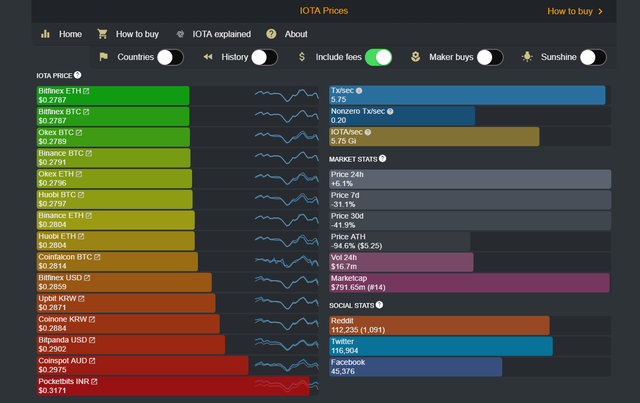Image resolution: width=640 pixels, height=403 pixels.
Task: Open external link icon for Pocketbits INR
Action: [x=94, y=382]
